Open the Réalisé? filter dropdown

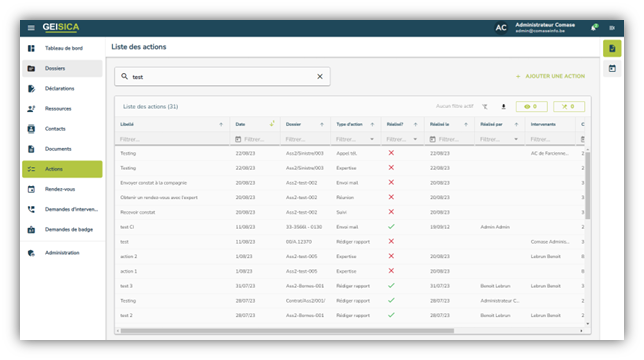point(415,140)
